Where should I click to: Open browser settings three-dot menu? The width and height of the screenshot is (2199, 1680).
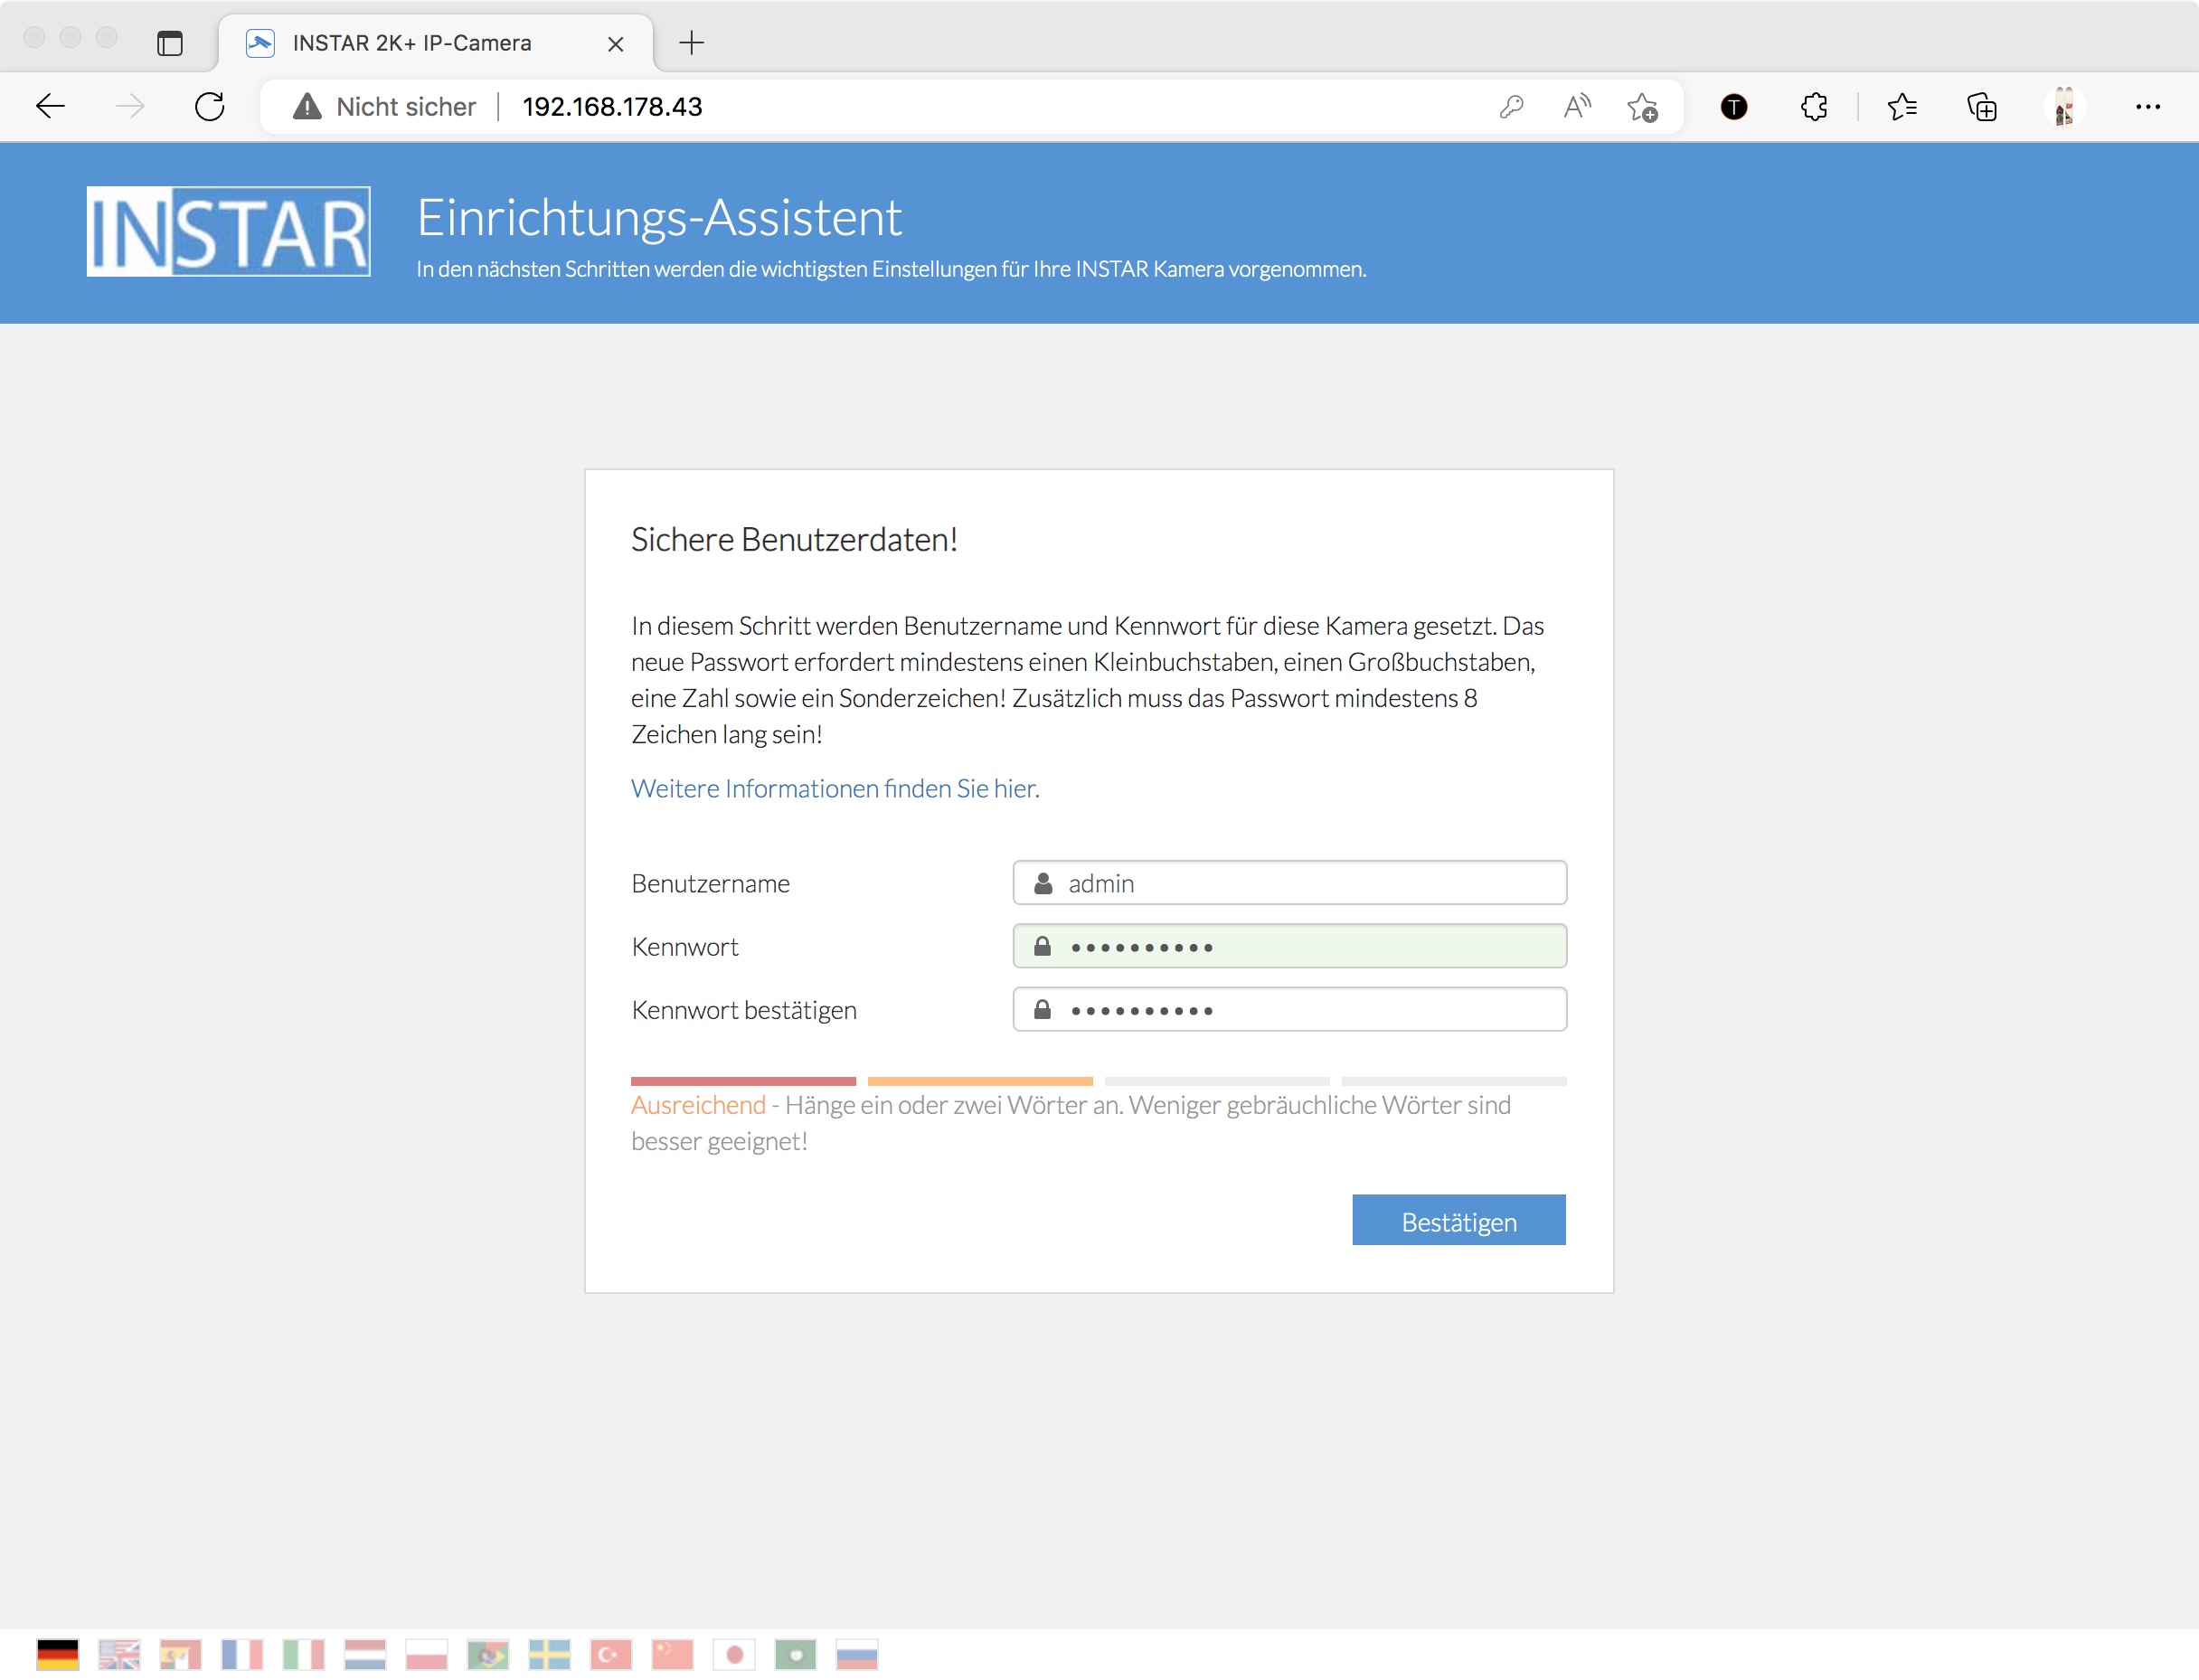click(2147, 106)
